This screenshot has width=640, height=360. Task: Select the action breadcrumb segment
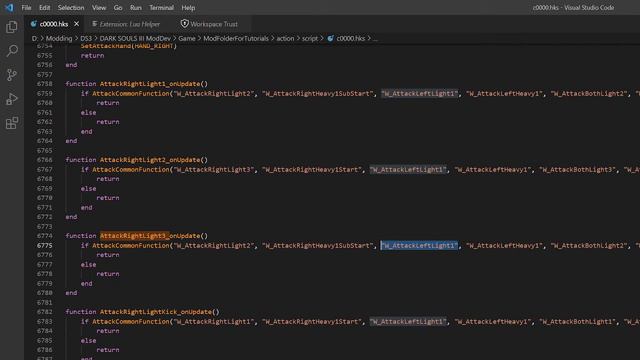pyautogui.click(x=285, y=38)
